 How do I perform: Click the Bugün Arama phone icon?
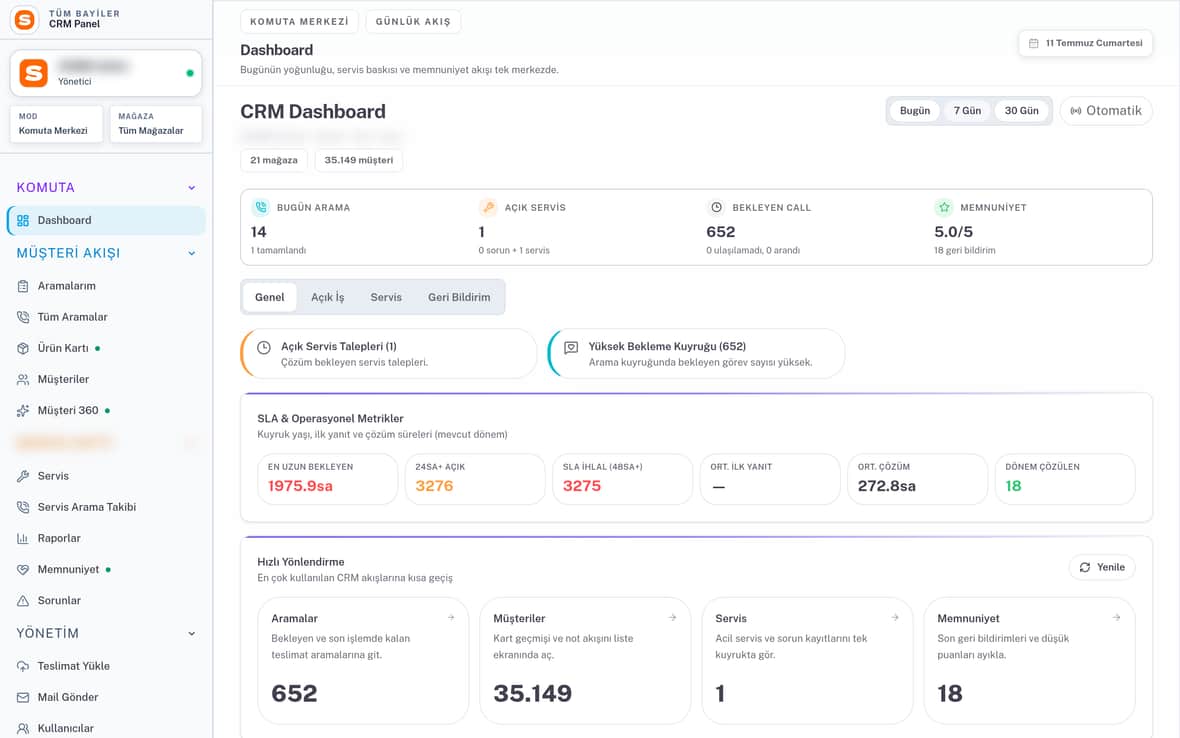[x=260, y=207]
